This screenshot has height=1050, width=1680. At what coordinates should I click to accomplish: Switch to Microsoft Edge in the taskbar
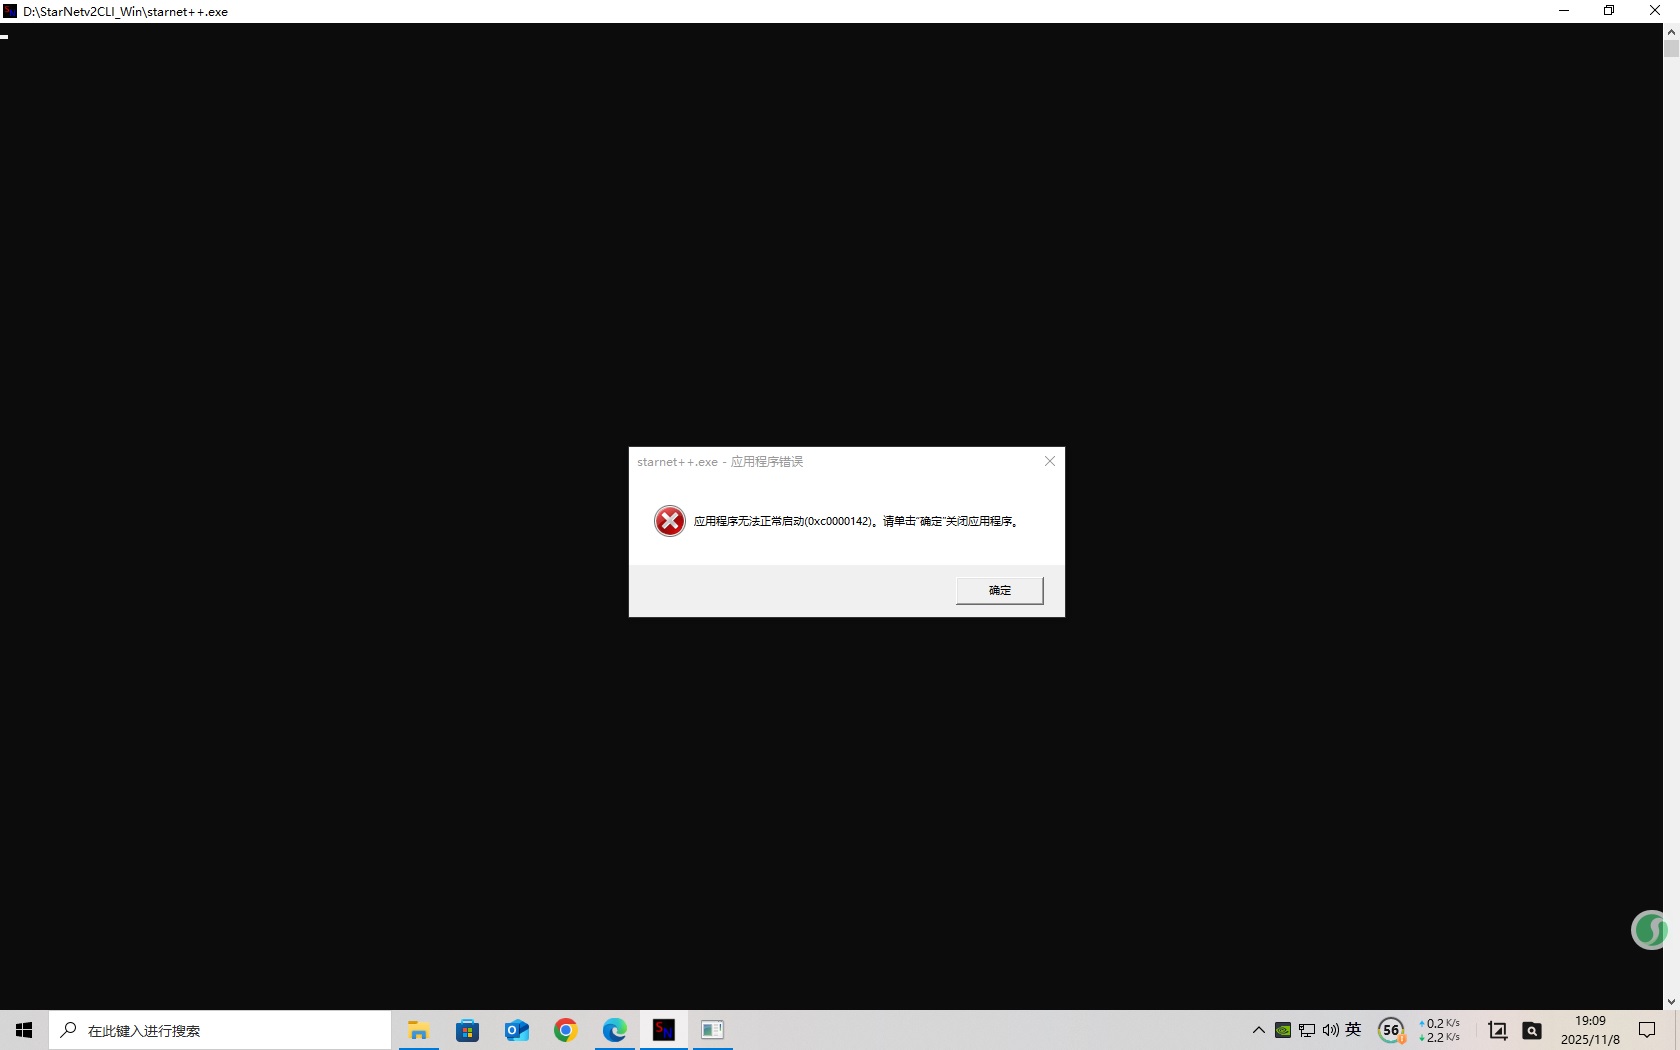pyautogui.click(x=615, y=1030)
